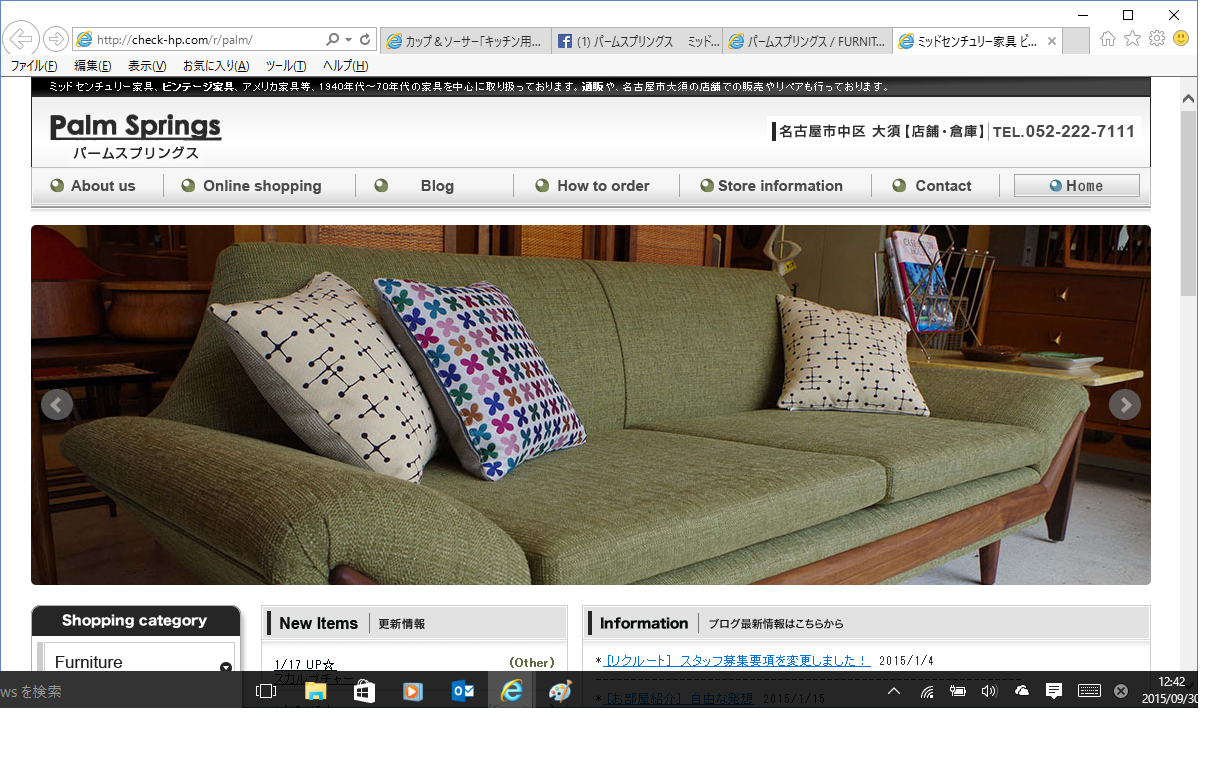Expand the Furniture category arrow
The image size is (1206, 758).
click(226, 667)
